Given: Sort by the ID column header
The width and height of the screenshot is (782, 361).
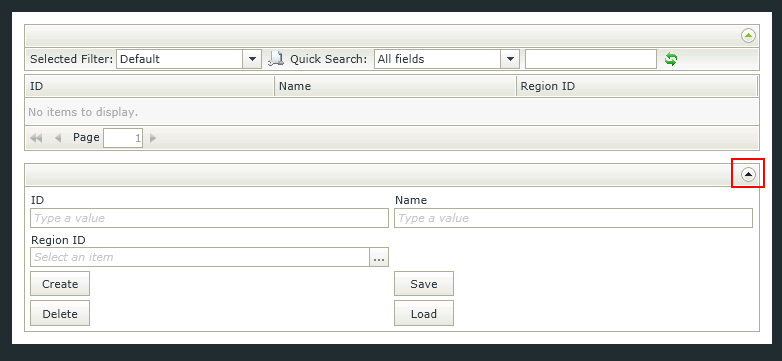Looking at the screenshot, I should [x=150, y=86].
